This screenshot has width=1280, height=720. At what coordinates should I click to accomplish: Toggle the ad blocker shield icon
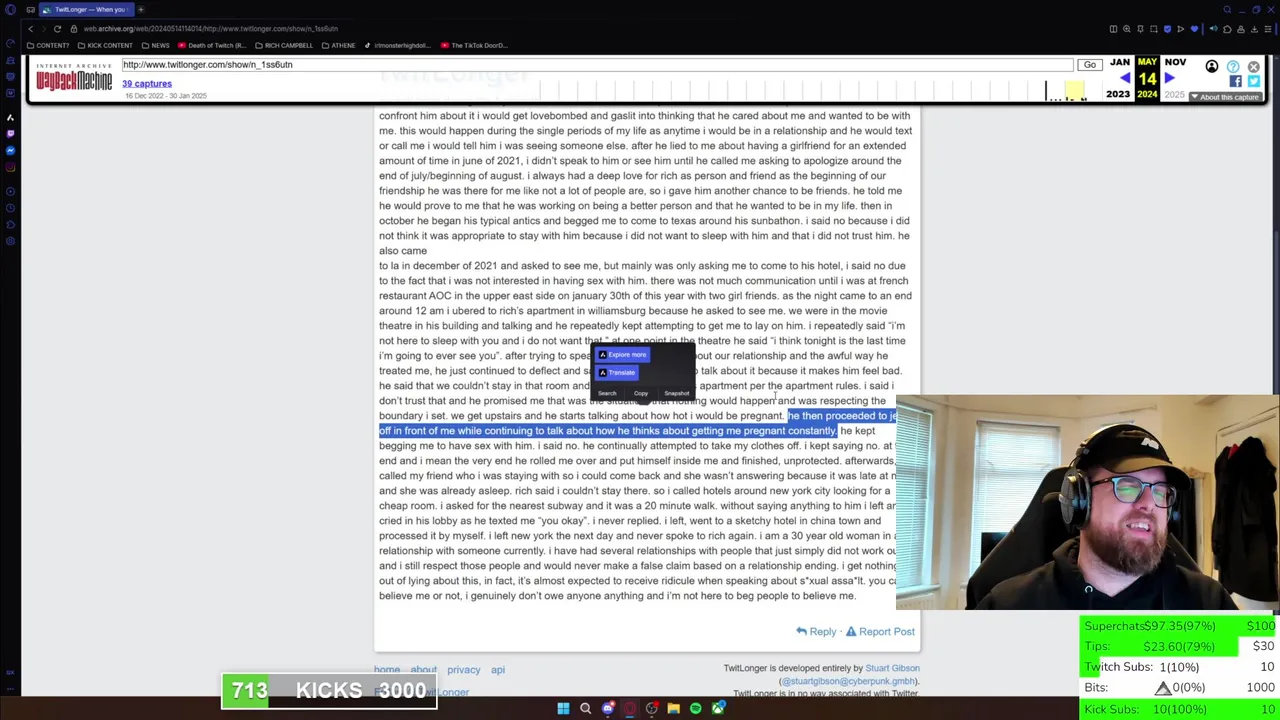(1167, 29)
